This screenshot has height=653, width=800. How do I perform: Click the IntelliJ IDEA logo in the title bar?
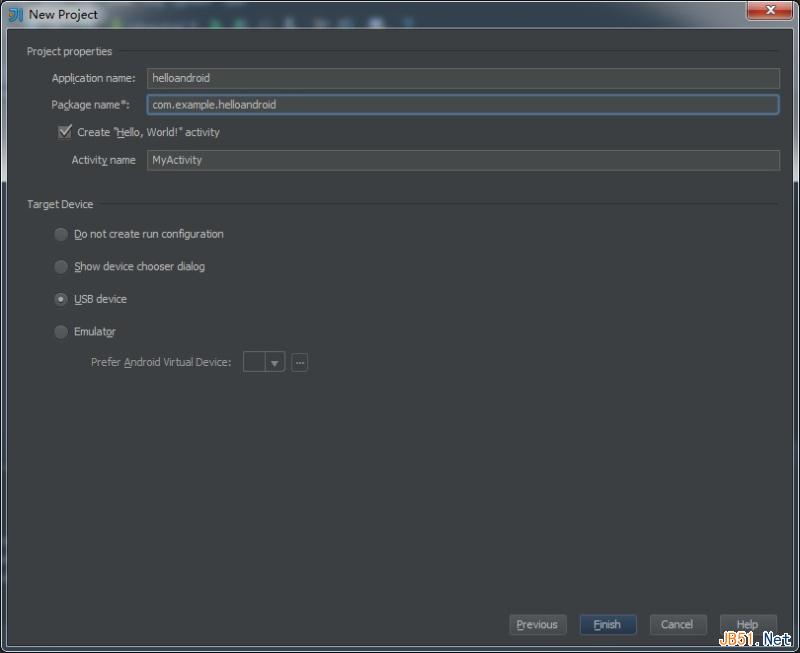pyautogui.click(x=18, y=14)
